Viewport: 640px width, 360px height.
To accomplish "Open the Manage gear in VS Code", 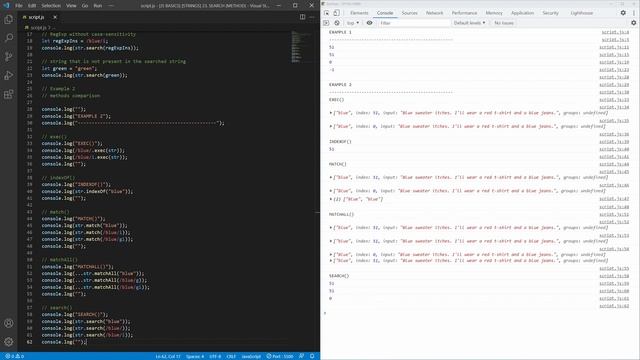I will 9,342.
